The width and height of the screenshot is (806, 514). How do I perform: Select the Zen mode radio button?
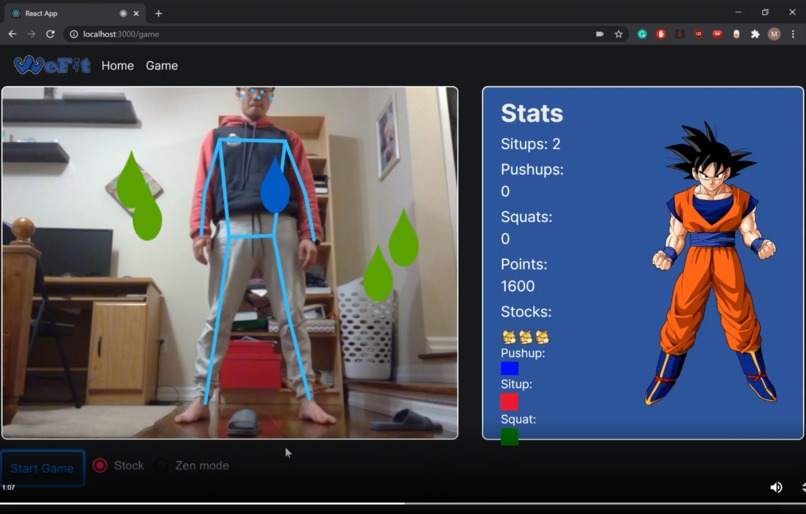tap(161, 466)
